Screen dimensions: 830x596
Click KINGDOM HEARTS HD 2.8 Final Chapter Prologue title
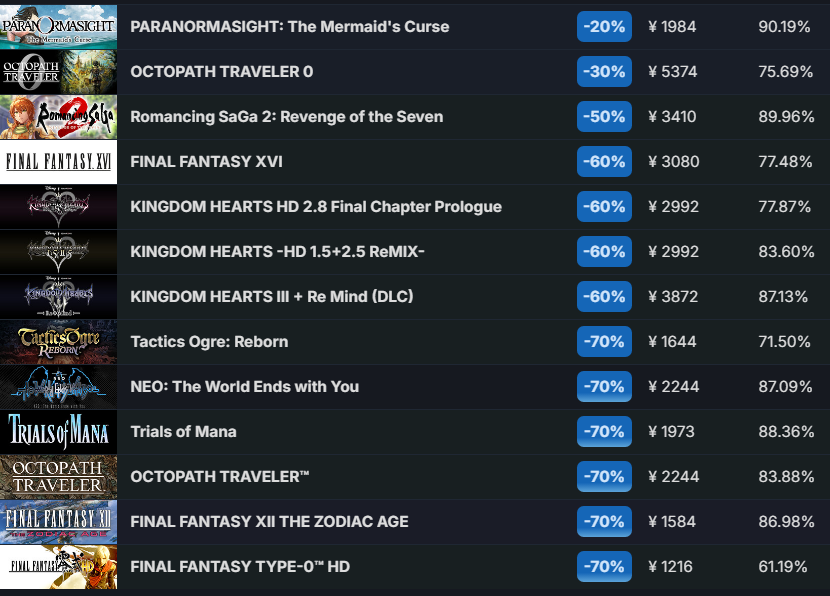[316, 207]
